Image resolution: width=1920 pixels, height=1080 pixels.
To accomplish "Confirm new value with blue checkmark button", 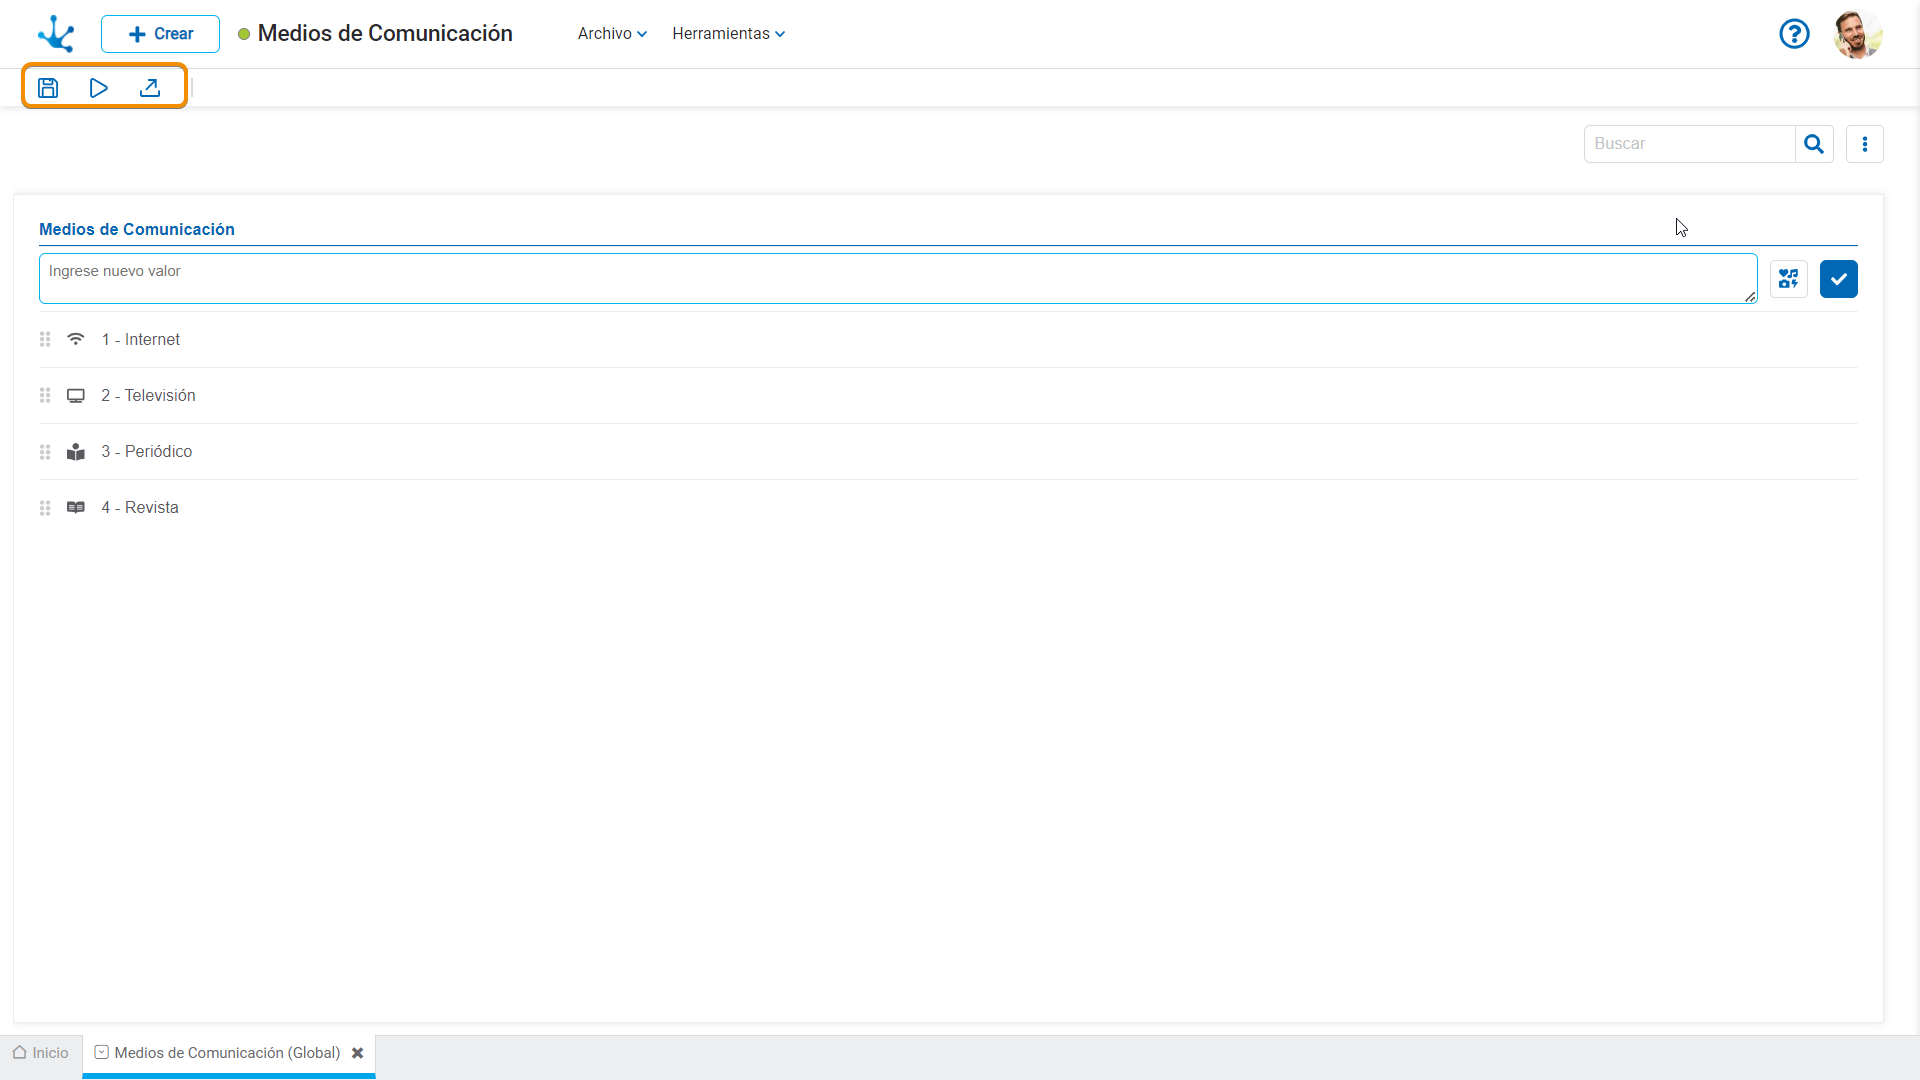I will pos(1838,279).
